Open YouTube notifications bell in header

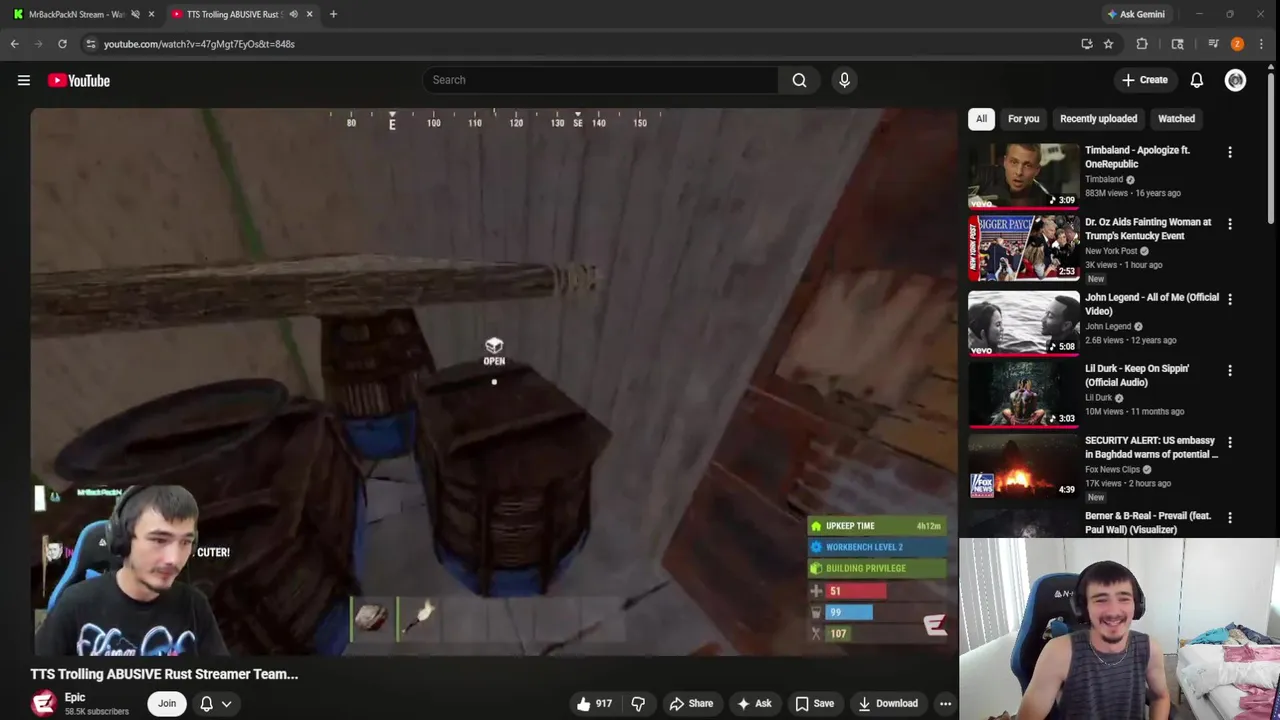pyautogui.click(x=1197, y=80)
